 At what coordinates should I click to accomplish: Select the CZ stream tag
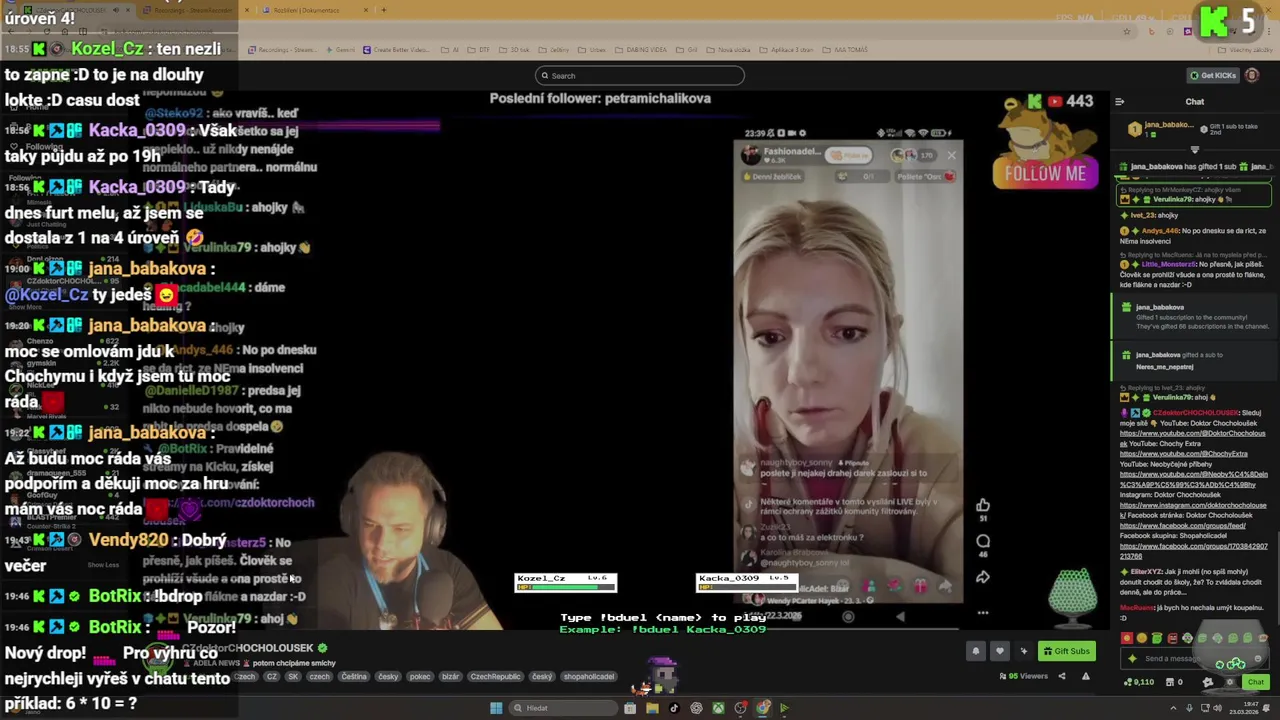pos(271,677)
